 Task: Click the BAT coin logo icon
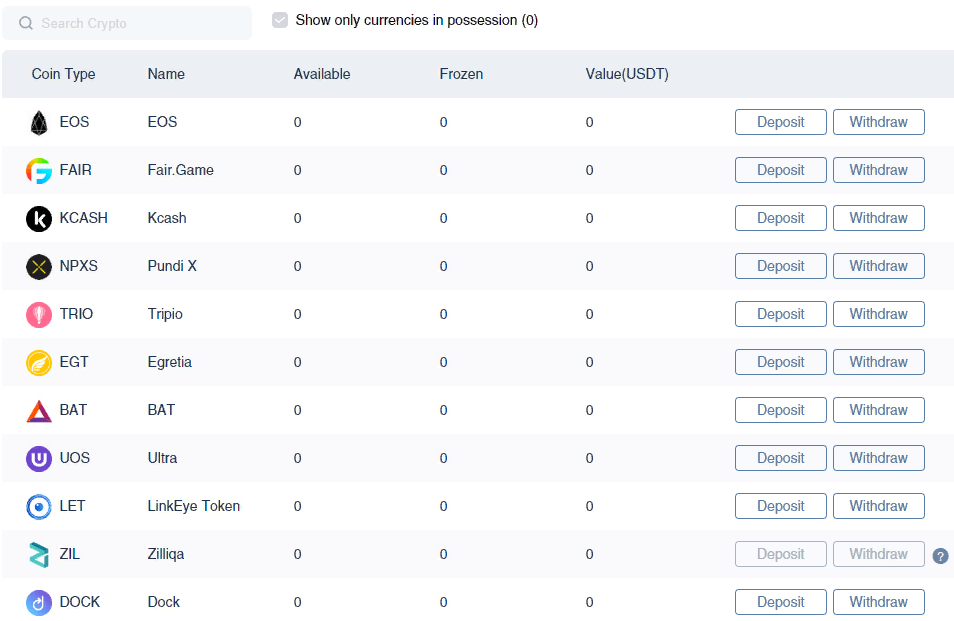39,411
